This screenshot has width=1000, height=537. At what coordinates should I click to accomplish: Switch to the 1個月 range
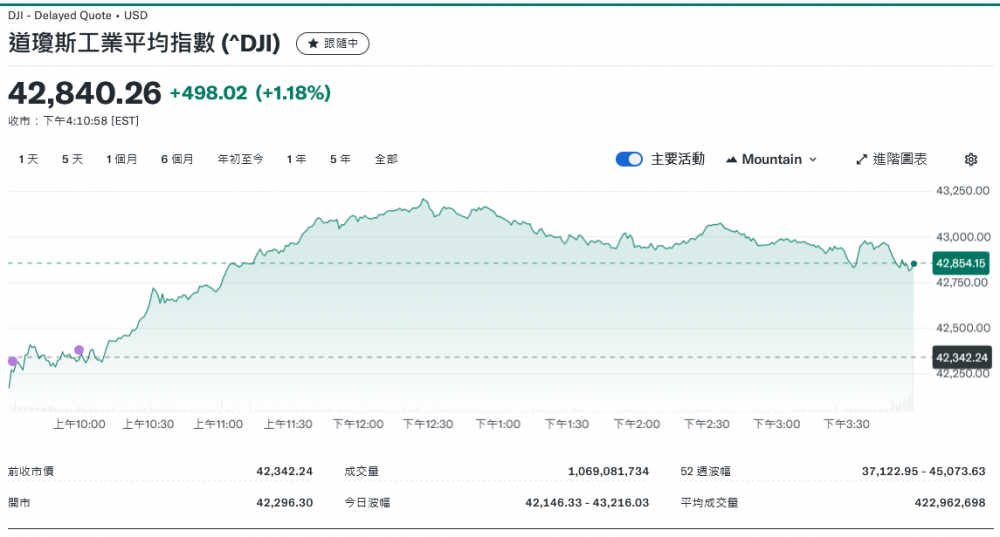[x=122, y=159]
